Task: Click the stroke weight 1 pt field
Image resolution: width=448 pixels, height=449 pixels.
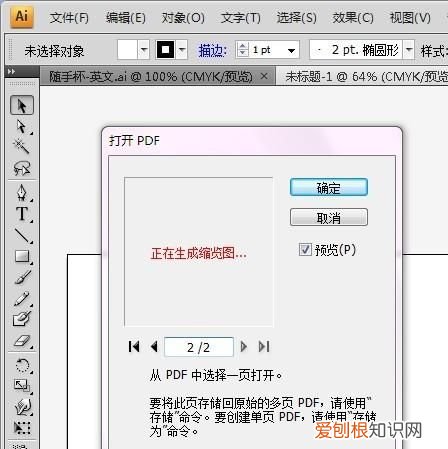Action: click(266, 50)
